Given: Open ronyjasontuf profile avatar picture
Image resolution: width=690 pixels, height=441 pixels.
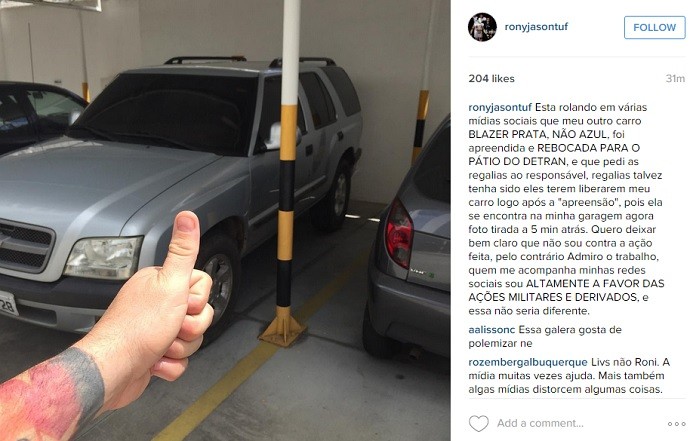Looking at the screenshot, I should [482, 27].
